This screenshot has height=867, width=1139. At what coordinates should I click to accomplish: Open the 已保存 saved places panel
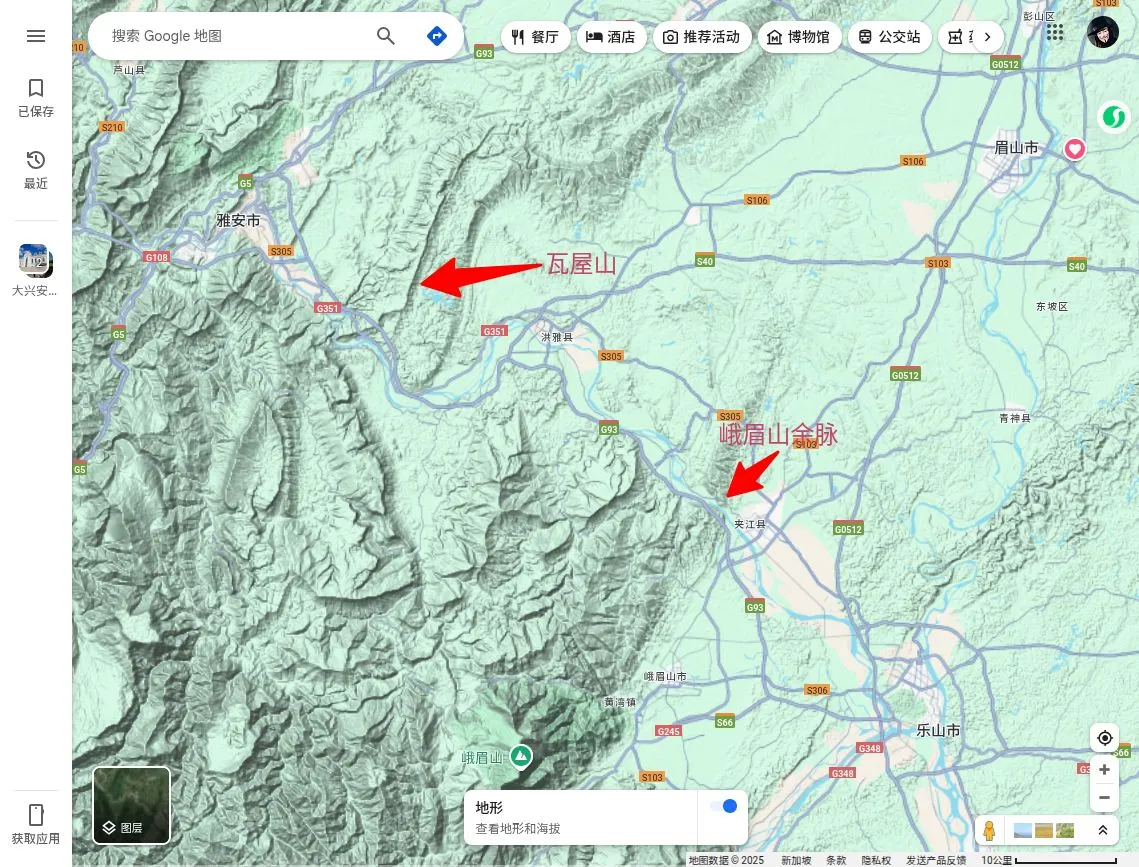point(36,98)
